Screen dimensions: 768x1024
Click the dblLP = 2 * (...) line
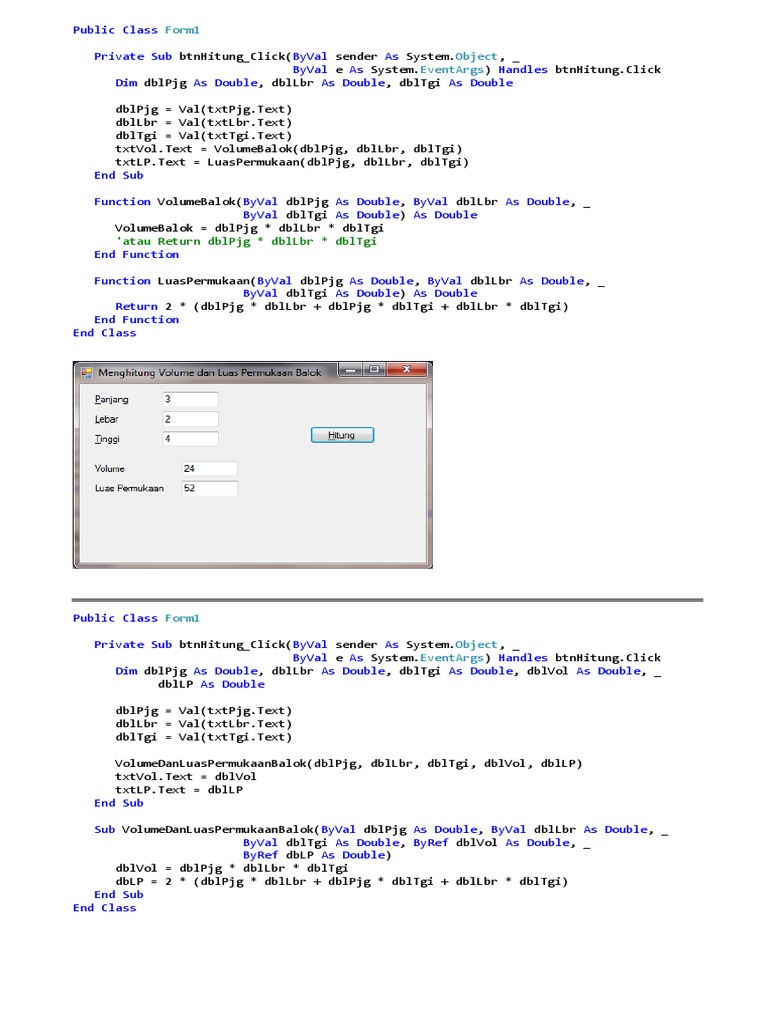[x=342, y=882]
